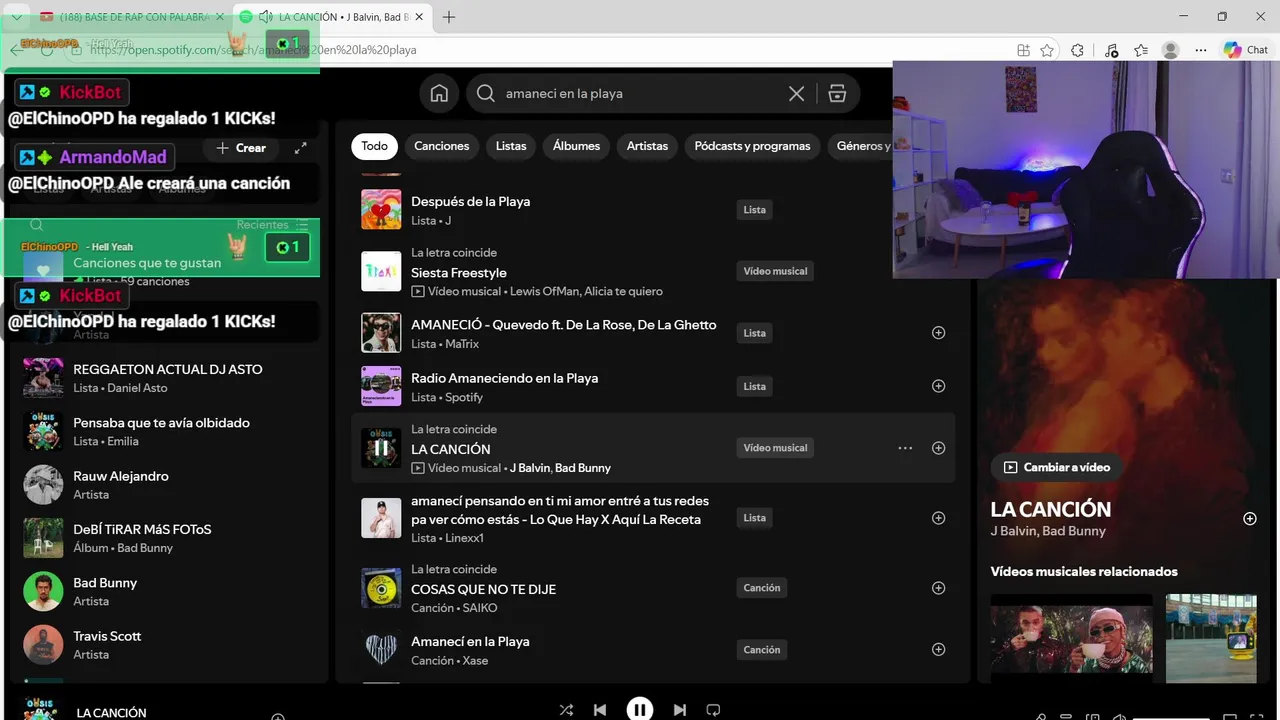
Task: Expand library with the diagonal arrows icon
Action: 300,148
